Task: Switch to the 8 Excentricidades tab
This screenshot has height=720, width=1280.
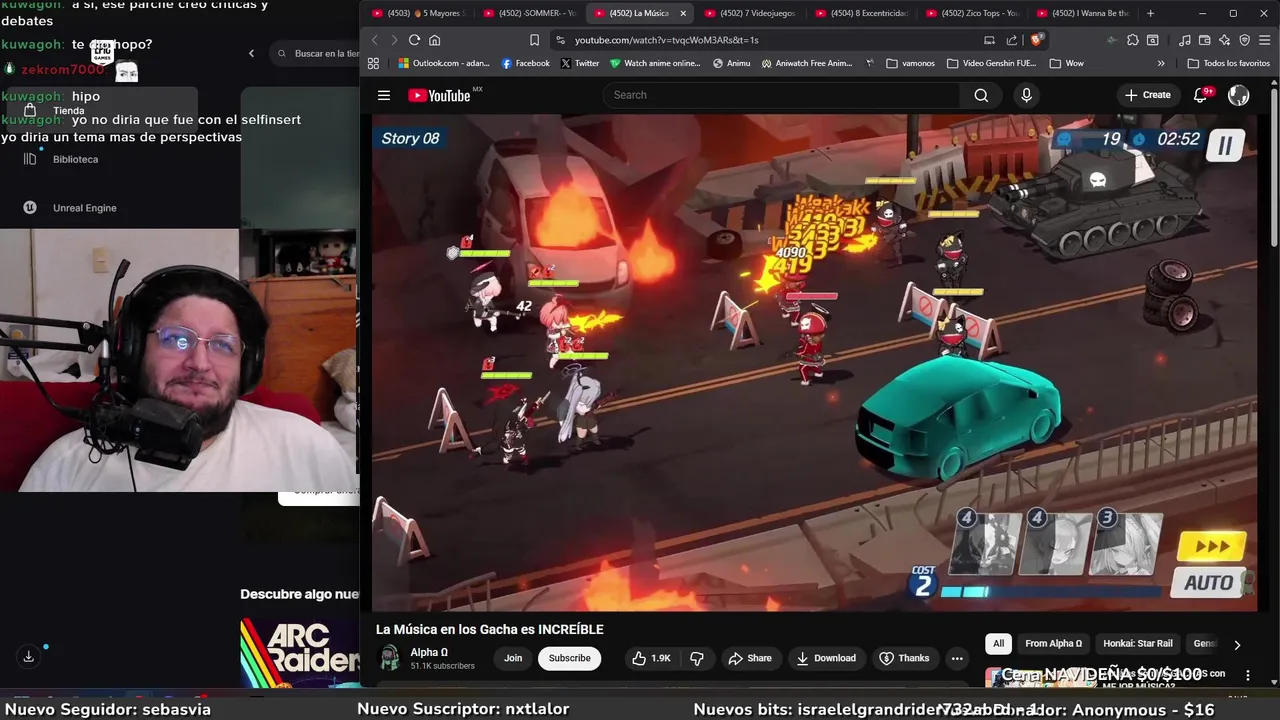Action: (861, 13)
